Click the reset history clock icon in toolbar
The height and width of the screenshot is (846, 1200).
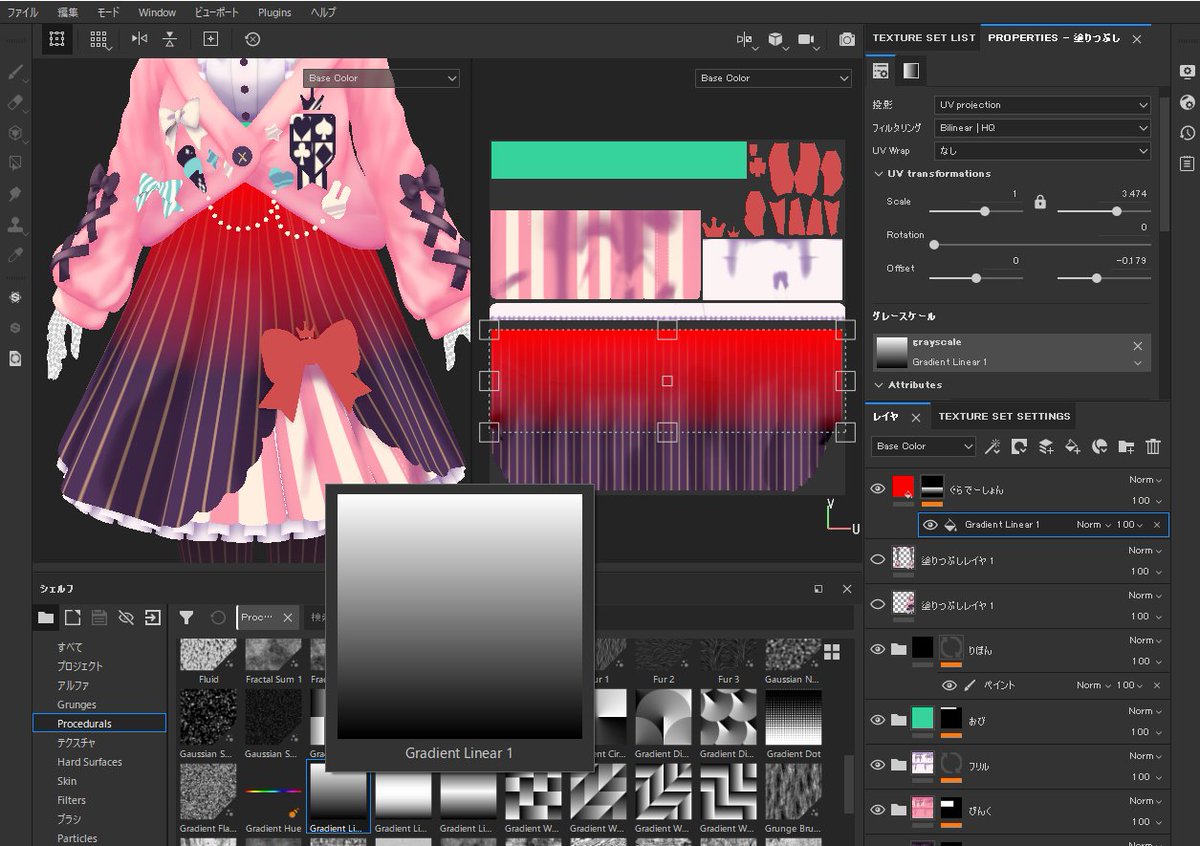coord(252,39)
